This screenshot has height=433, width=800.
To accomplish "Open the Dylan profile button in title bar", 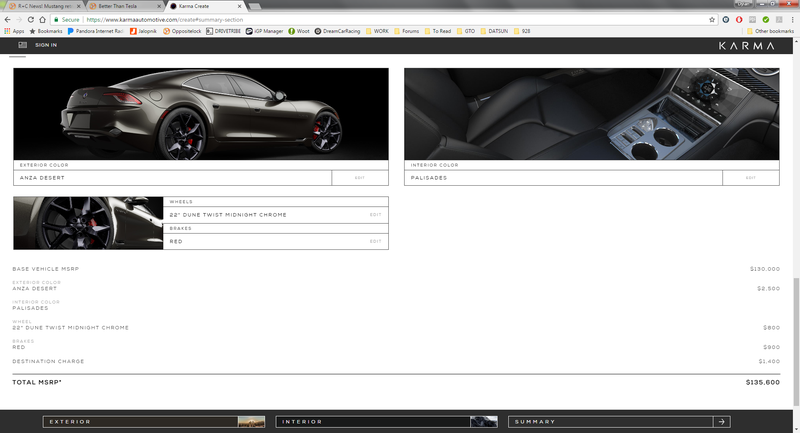I will (x=743, y=4).
